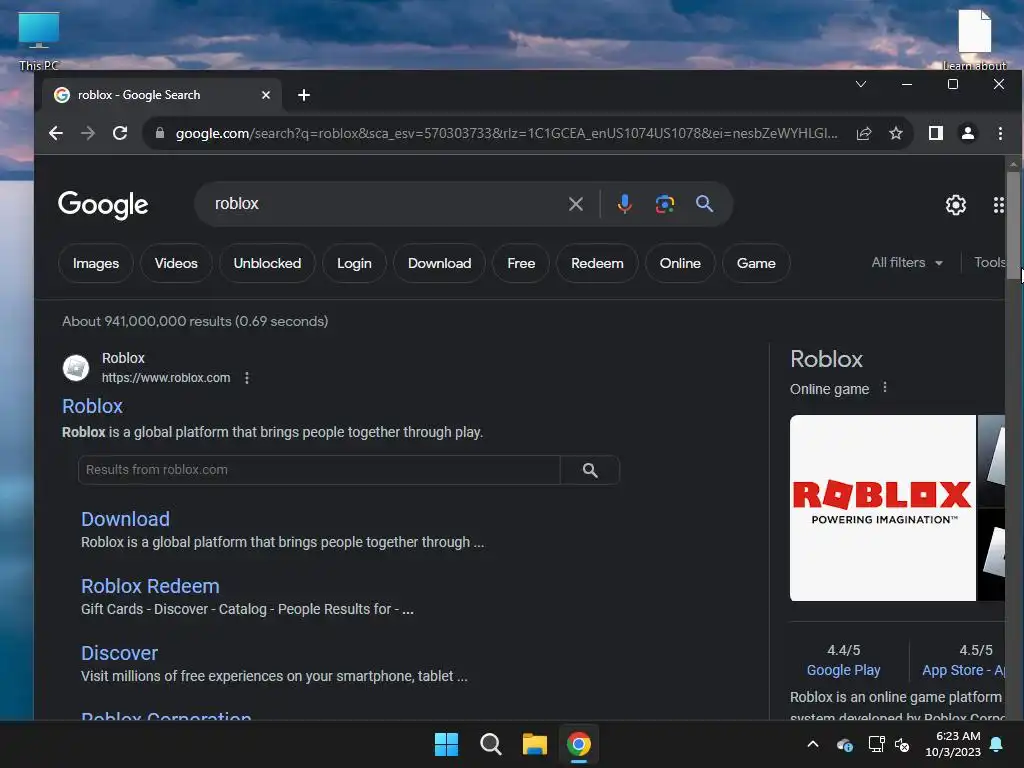Select the Learn about desktop file
The height and width of the screenshot is (768, 1024).
pyautogui.click(x=974, y=39)
